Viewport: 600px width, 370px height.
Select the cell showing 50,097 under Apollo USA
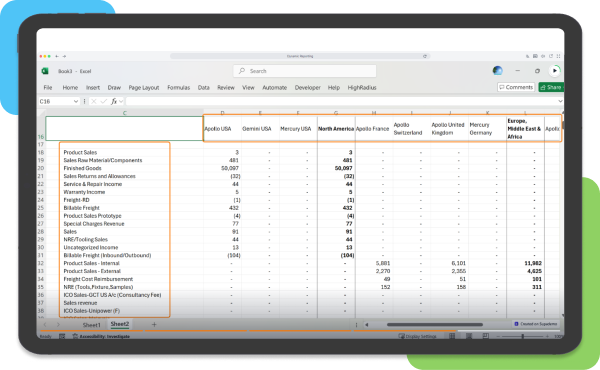point(222,168)
